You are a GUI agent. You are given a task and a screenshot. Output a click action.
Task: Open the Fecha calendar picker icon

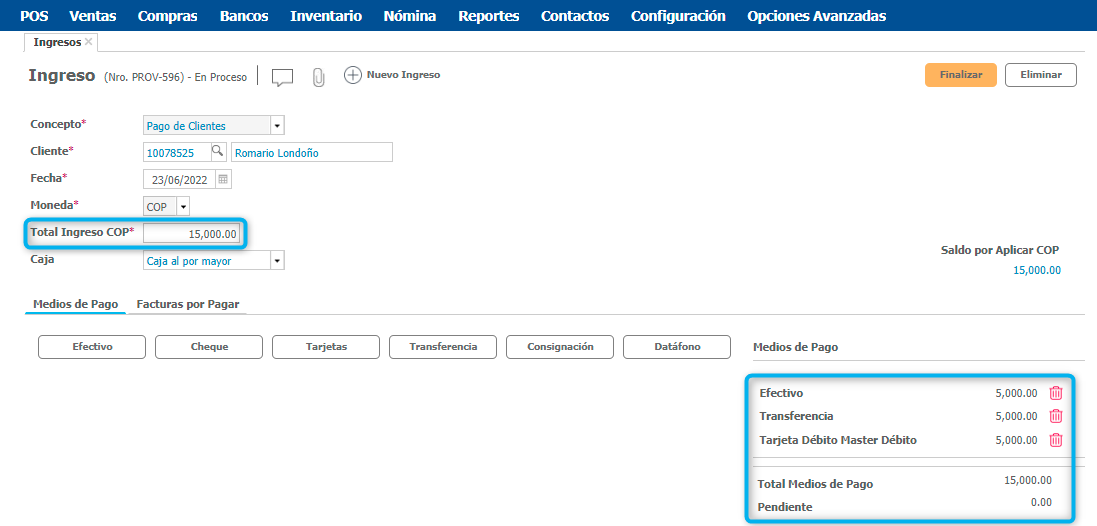click(223, 179)
